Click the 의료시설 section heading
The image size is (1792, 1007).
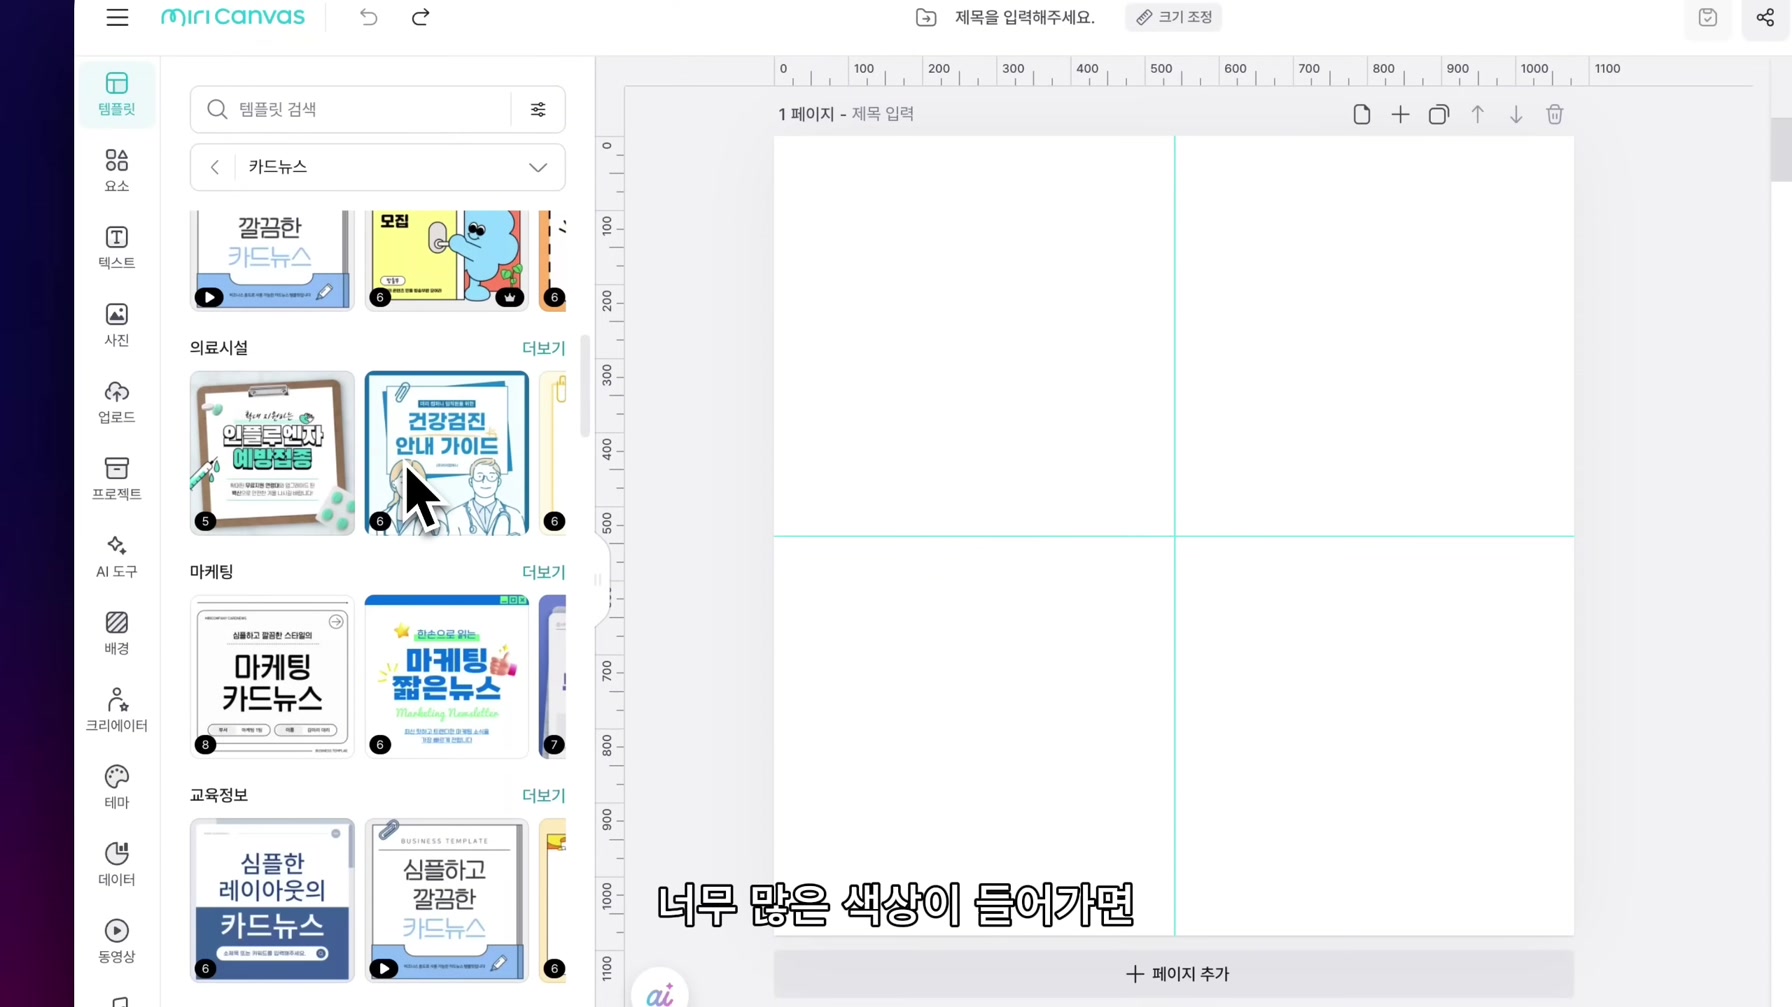[219, 348]
